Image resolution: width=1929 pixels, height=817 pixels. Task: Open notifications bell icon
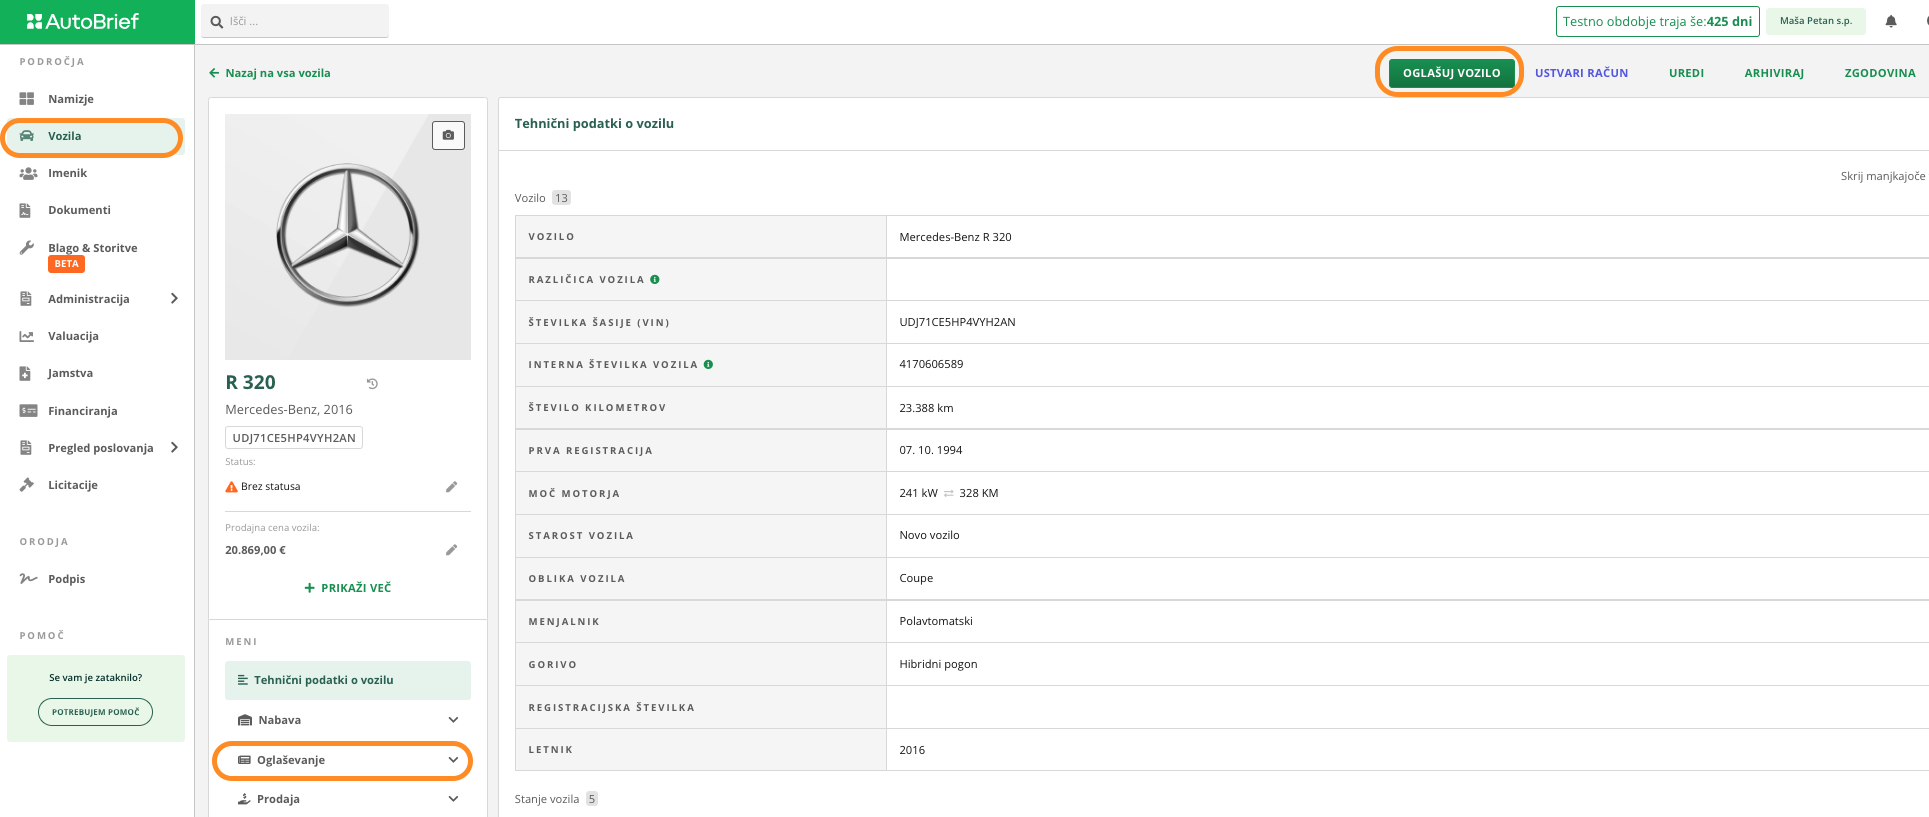[1891, 21]
